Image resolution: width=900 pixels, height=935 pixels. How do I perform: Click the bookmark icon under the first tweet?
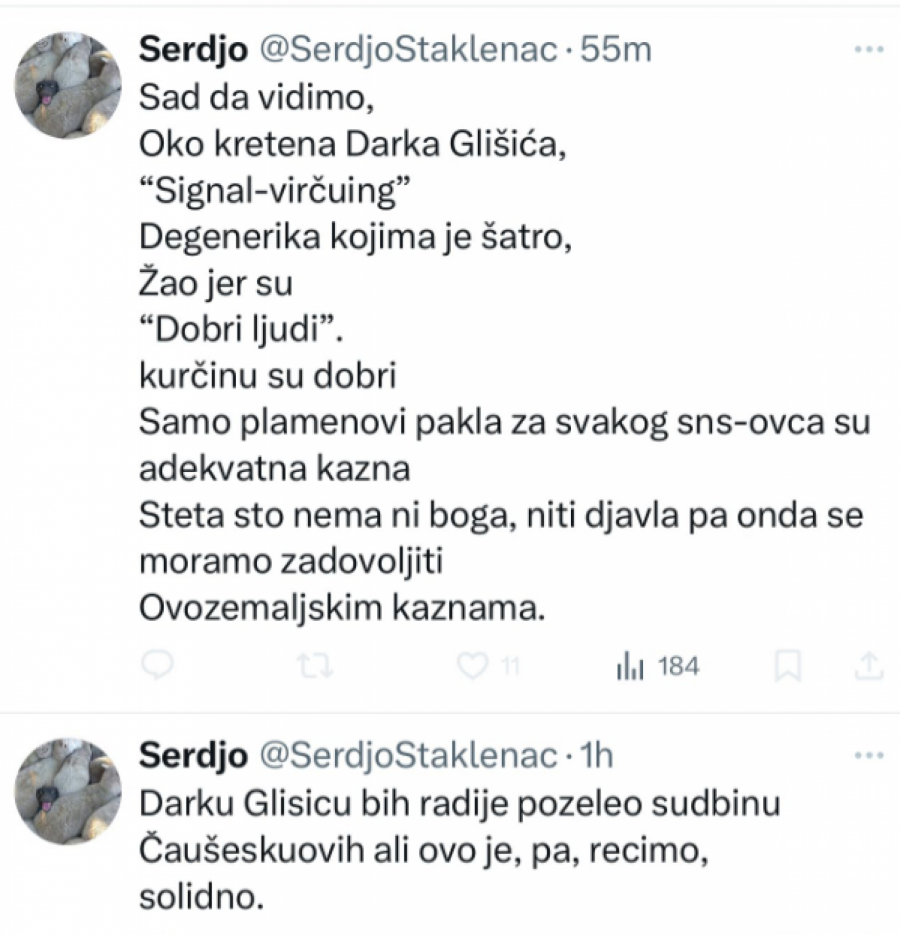(x=790, y=663)
